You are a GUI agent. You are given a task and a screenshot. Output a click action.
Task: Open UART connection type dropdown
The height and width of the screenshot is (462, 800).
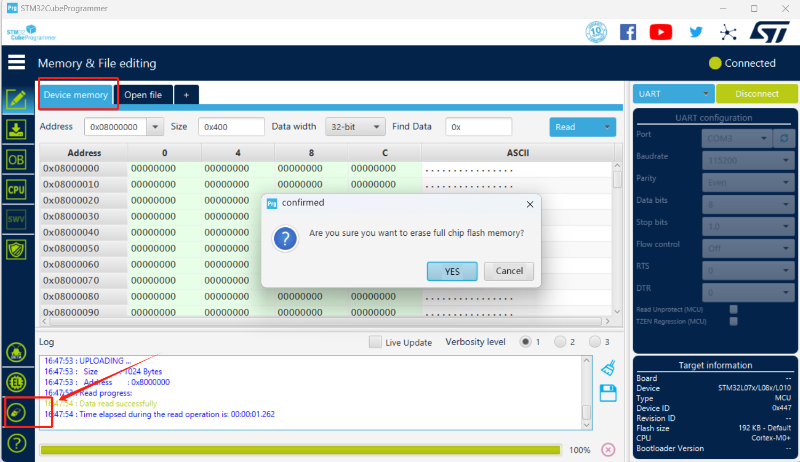point(673,94)
